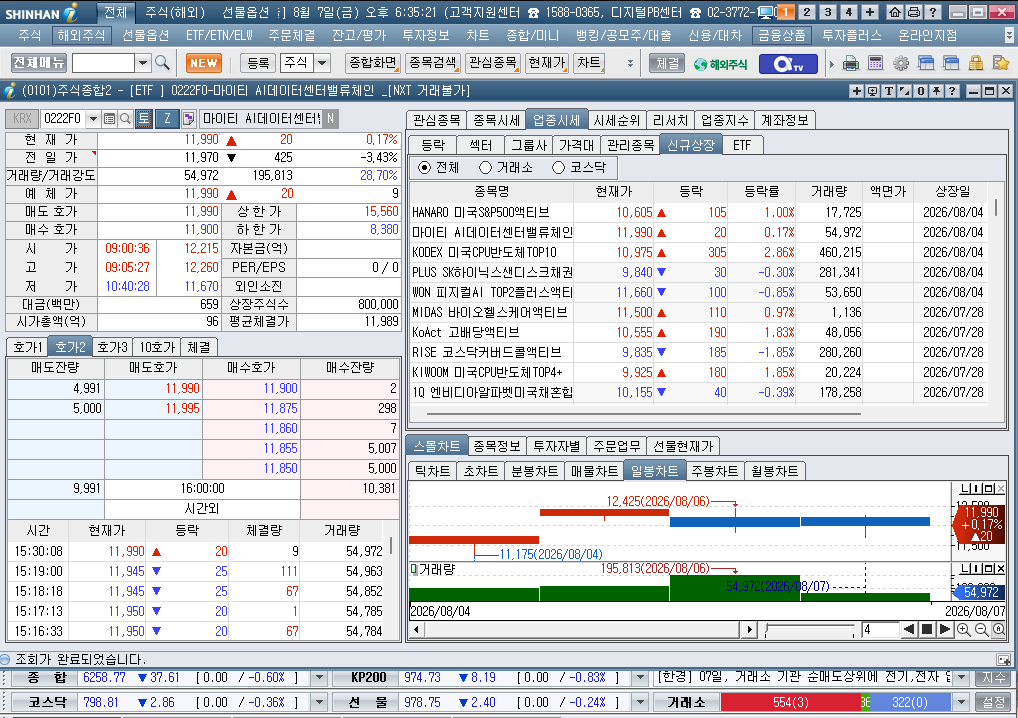Screen dimensions: 1018x718
Task: Select the 거래소 radio button
Action: [485, 167]
